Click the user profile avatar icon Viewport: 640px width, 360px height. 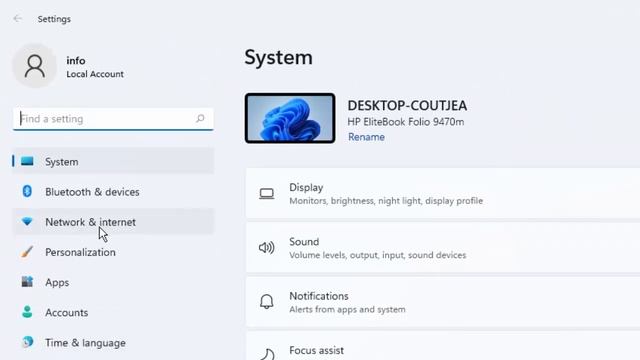coord(35,66)
